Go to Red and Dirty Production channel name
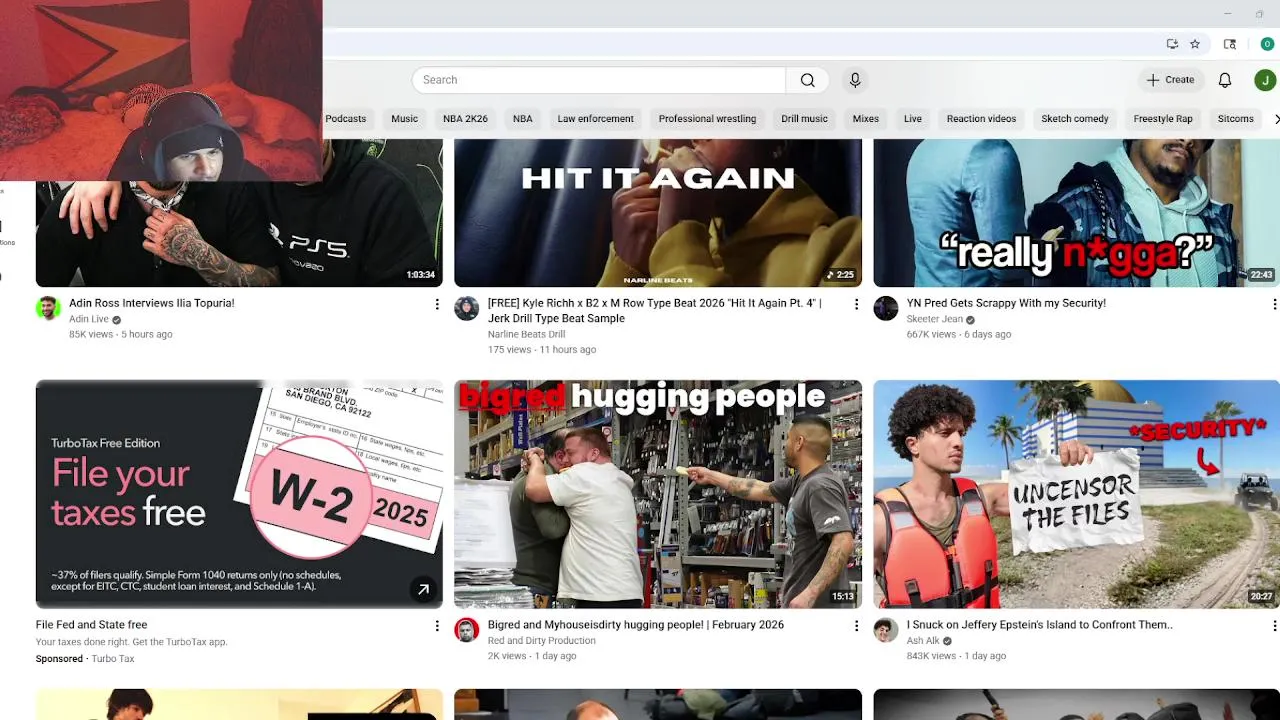The width and height of the screenshot is (1280, 720). point(542,641)
